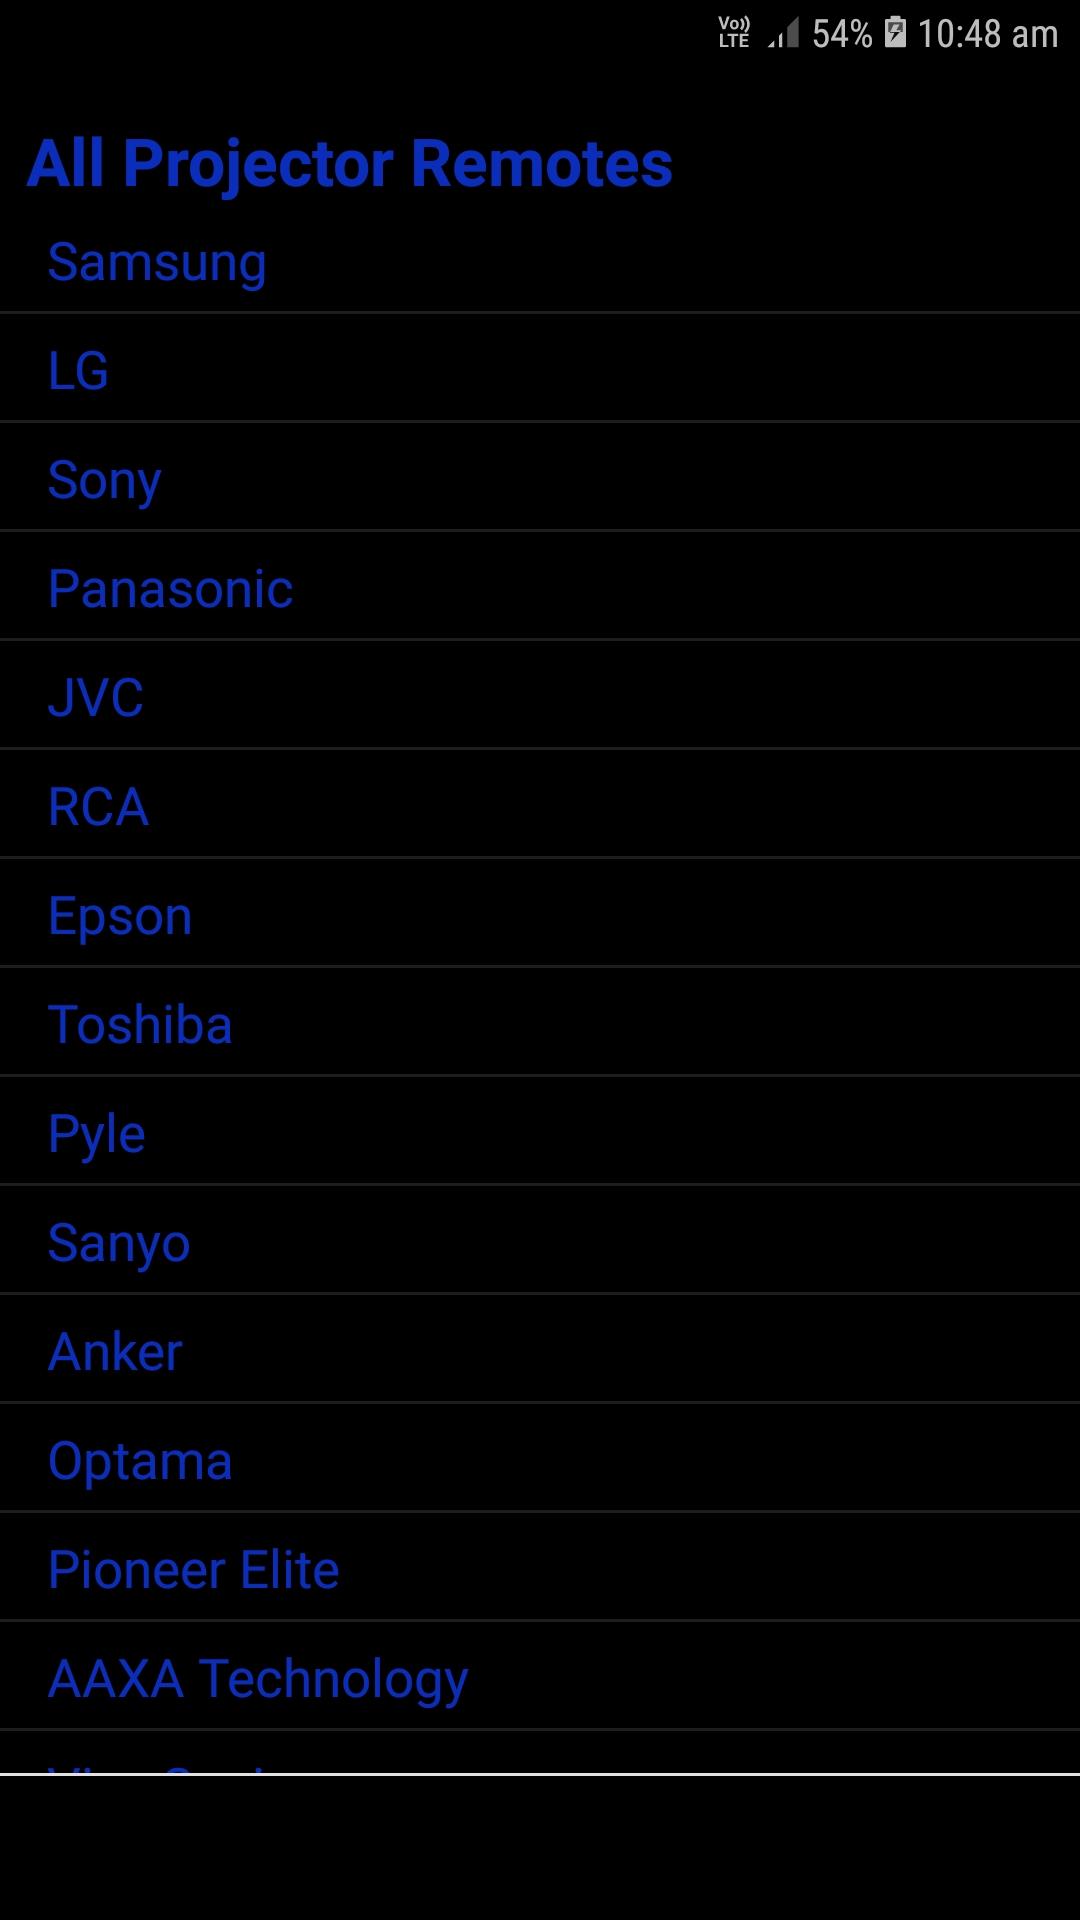The height and width of the screenshot is (1920, 1080).
Task: Select AAXA Technology brand
Action: click(540, 1676)
